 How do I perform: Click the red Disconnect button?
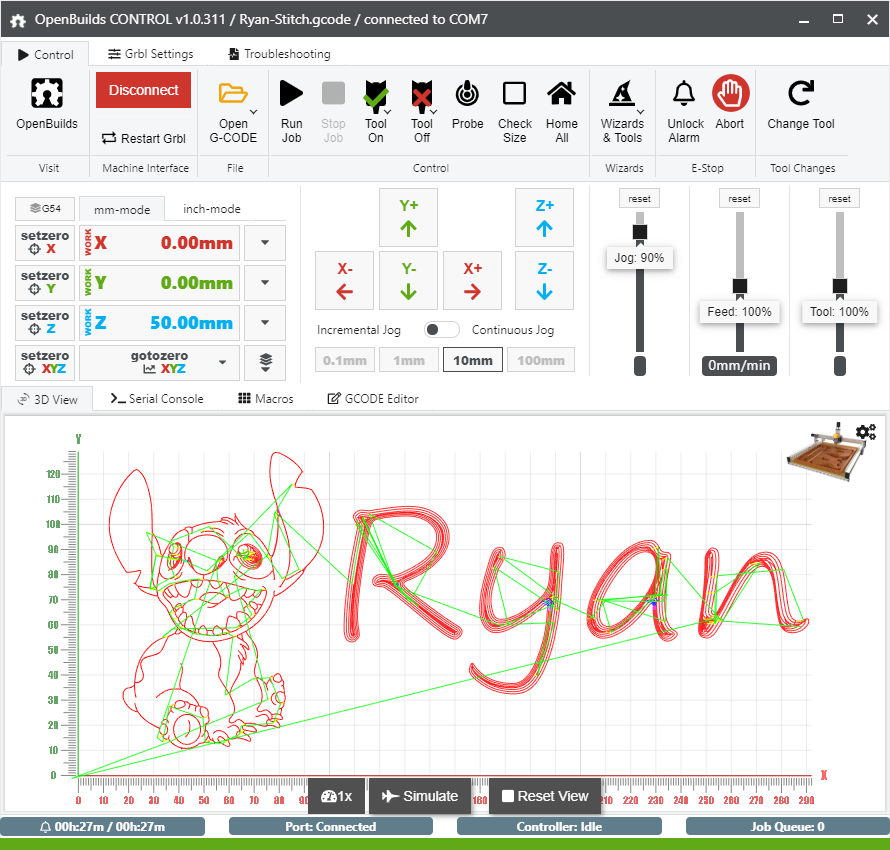pos(143,90)
